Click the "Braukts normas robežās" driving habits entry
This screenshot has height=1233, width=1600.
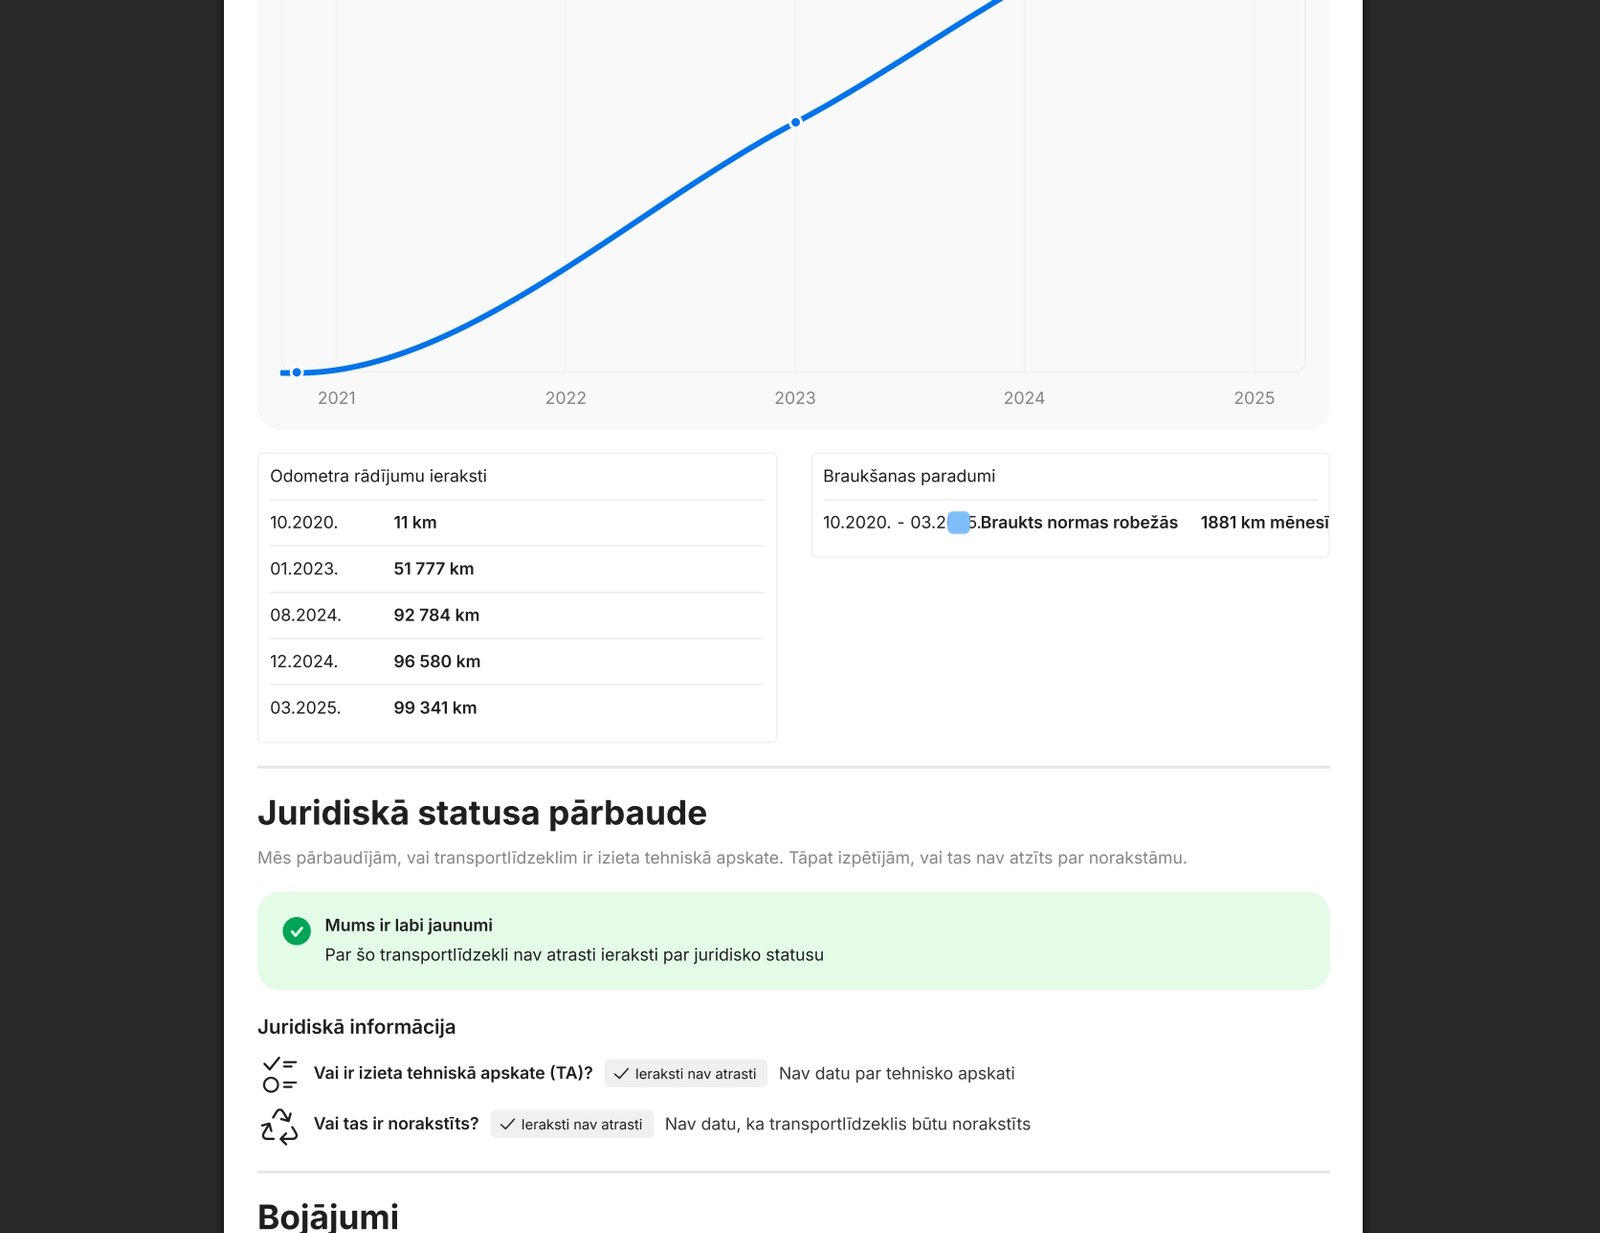coord(1079,523)
